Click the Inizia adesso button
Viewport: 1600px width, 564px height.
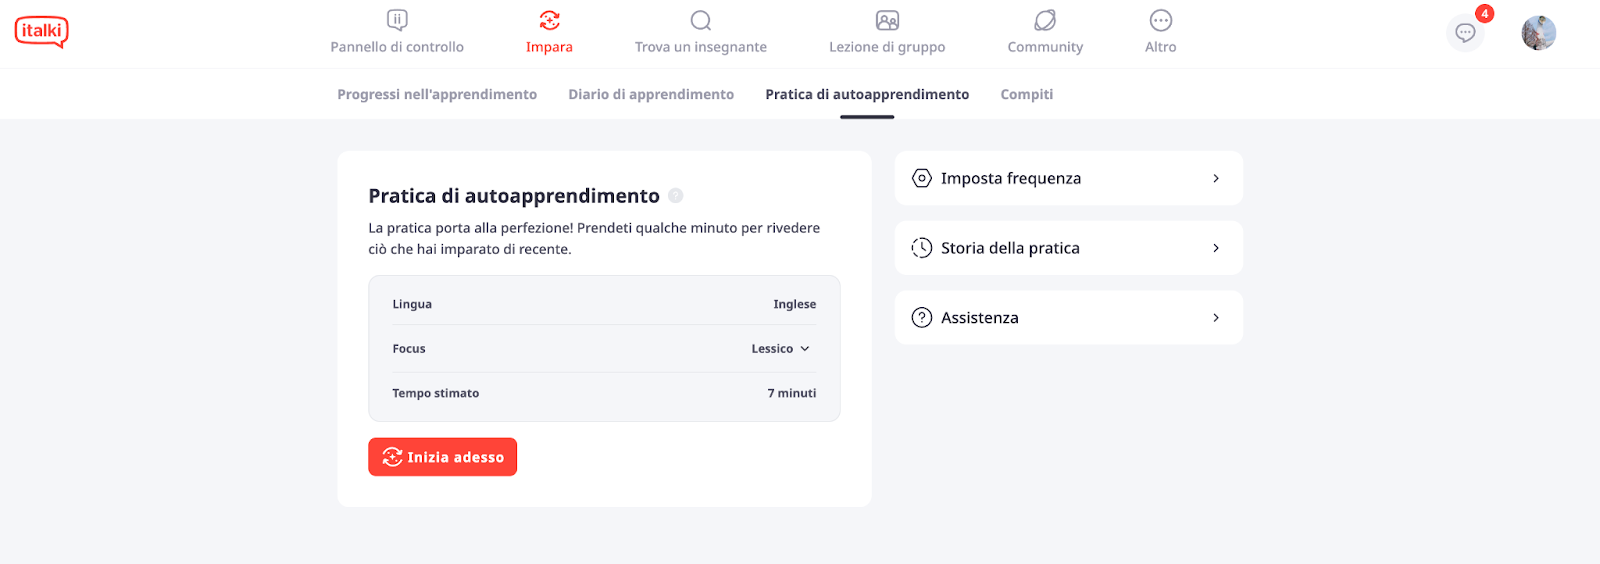point(442,457)
